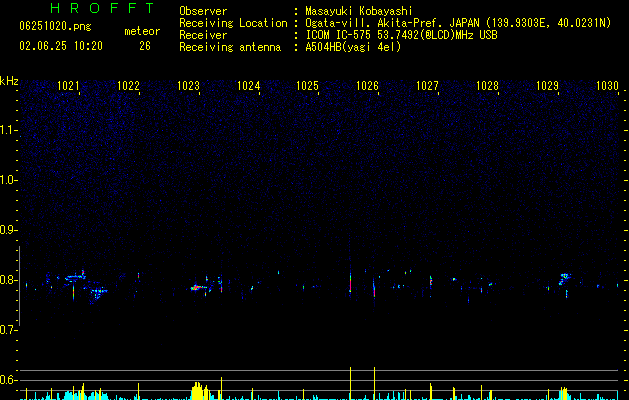The width and height of the screenshot is (629, 400).
Task: Click the date stamp 02.06.25 10:20
Action: coord(61,46)
